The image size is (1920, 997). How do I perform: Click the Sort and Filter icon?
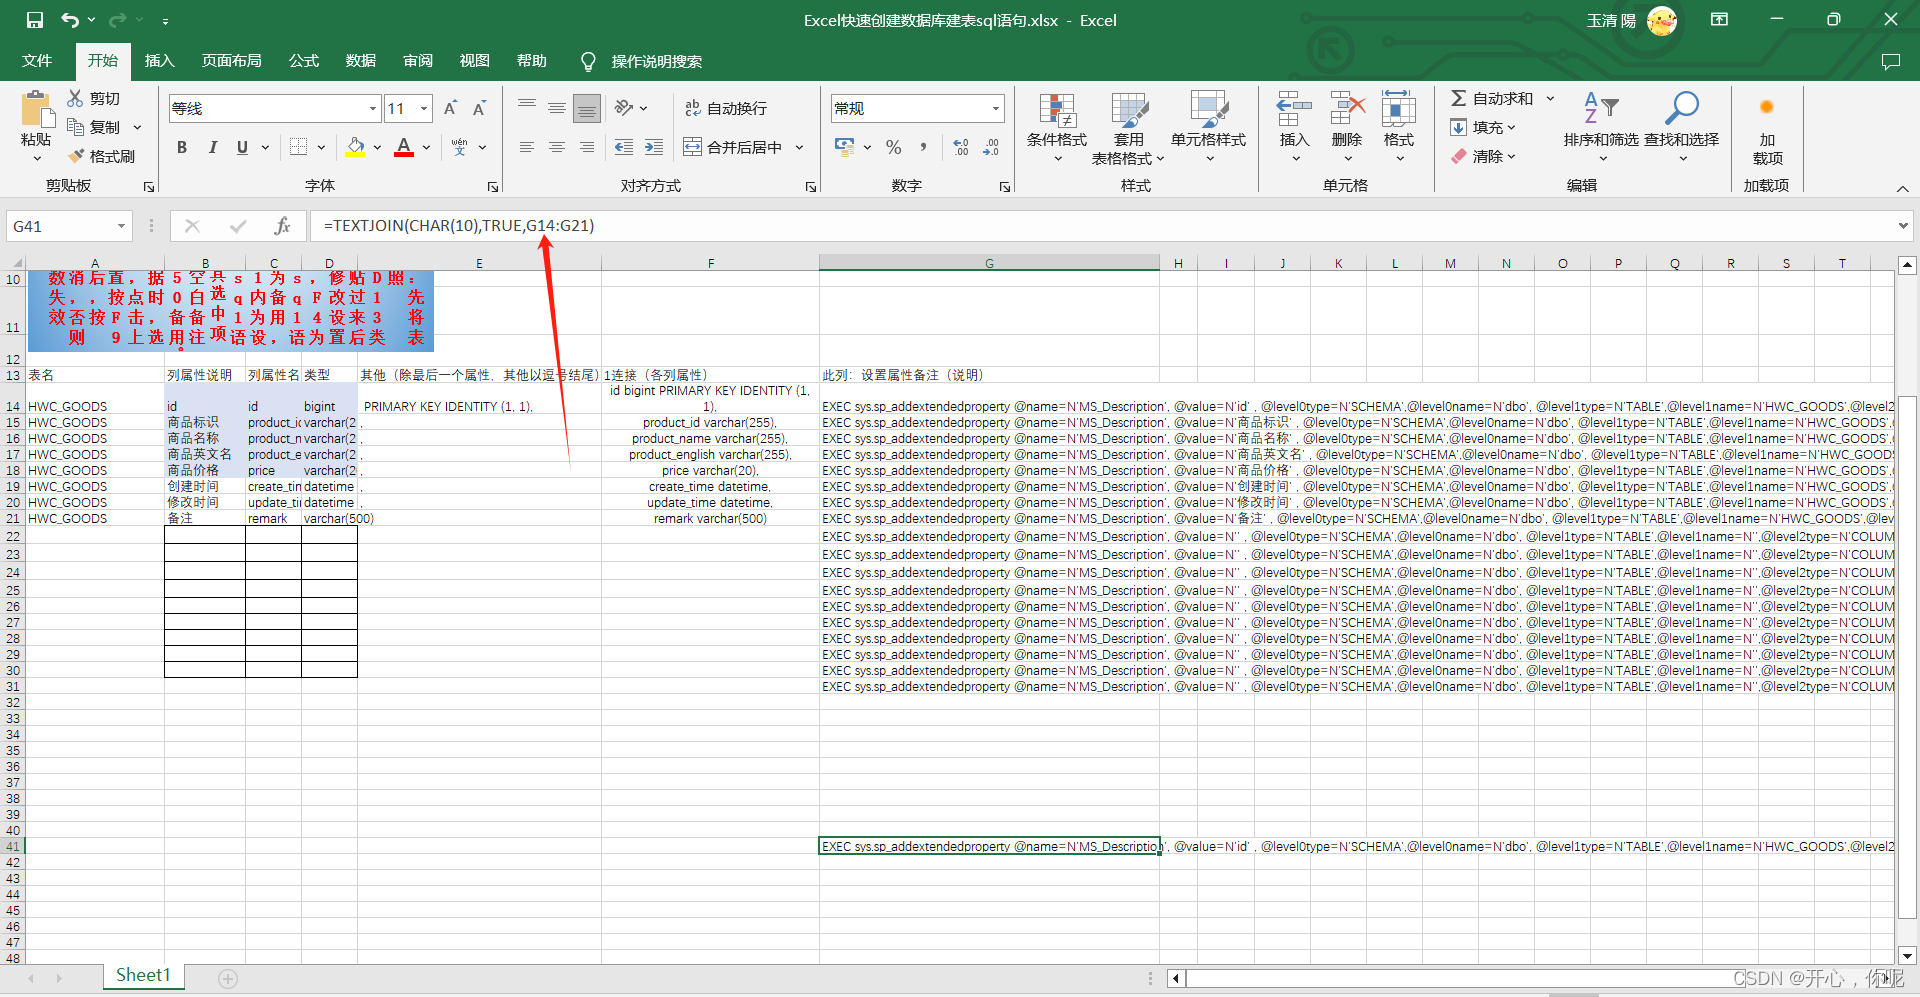tap(1601, 108)
